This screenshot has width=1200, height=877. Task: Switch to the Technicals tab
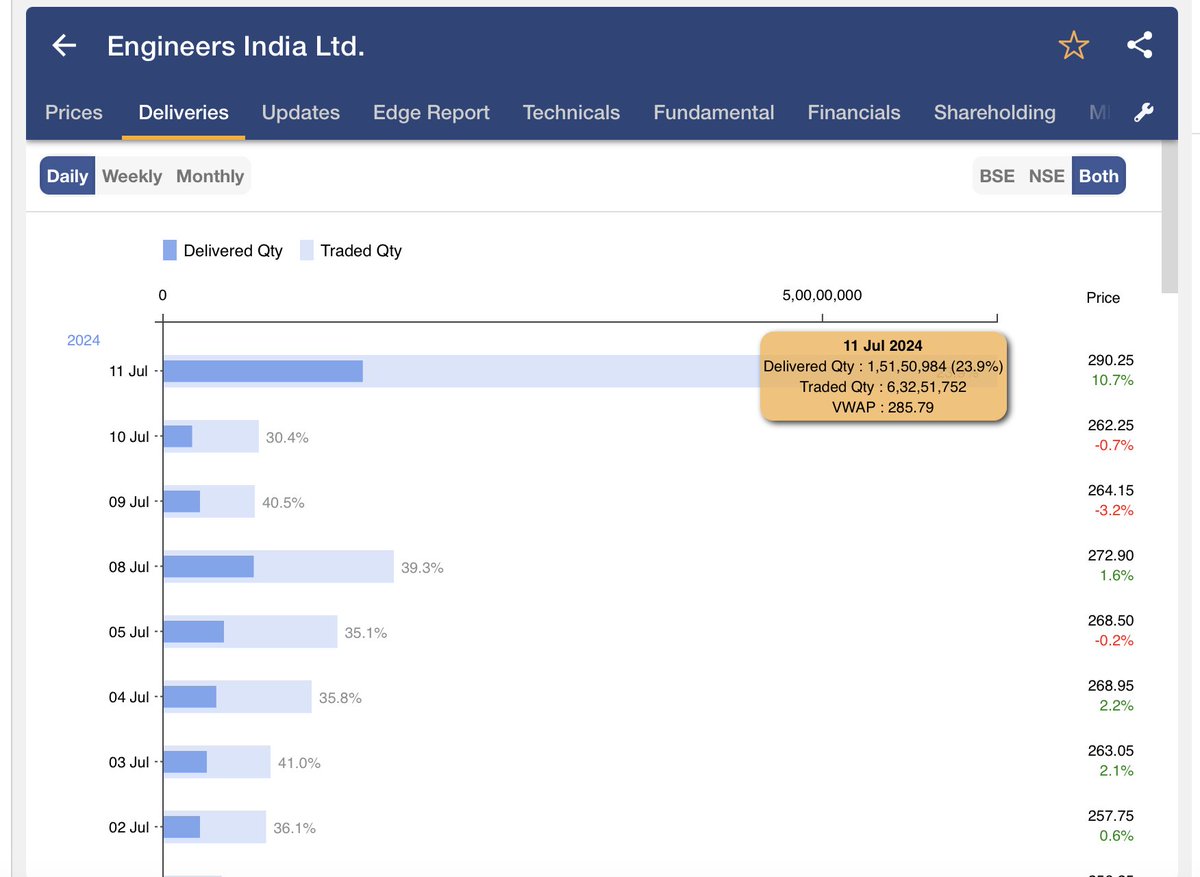point(571,113)
